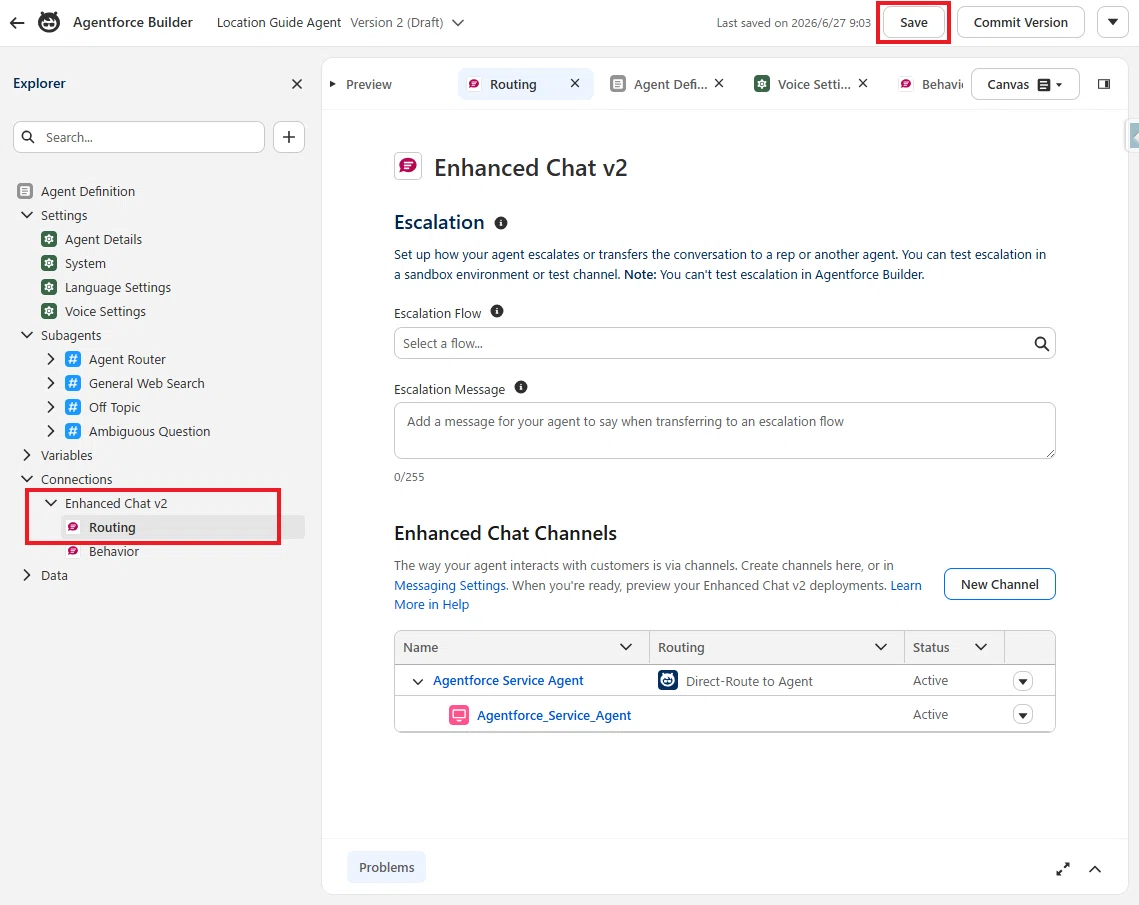The image size is (1139, 905).
Task: Open the Status column menu
Action: pos(981,647)
